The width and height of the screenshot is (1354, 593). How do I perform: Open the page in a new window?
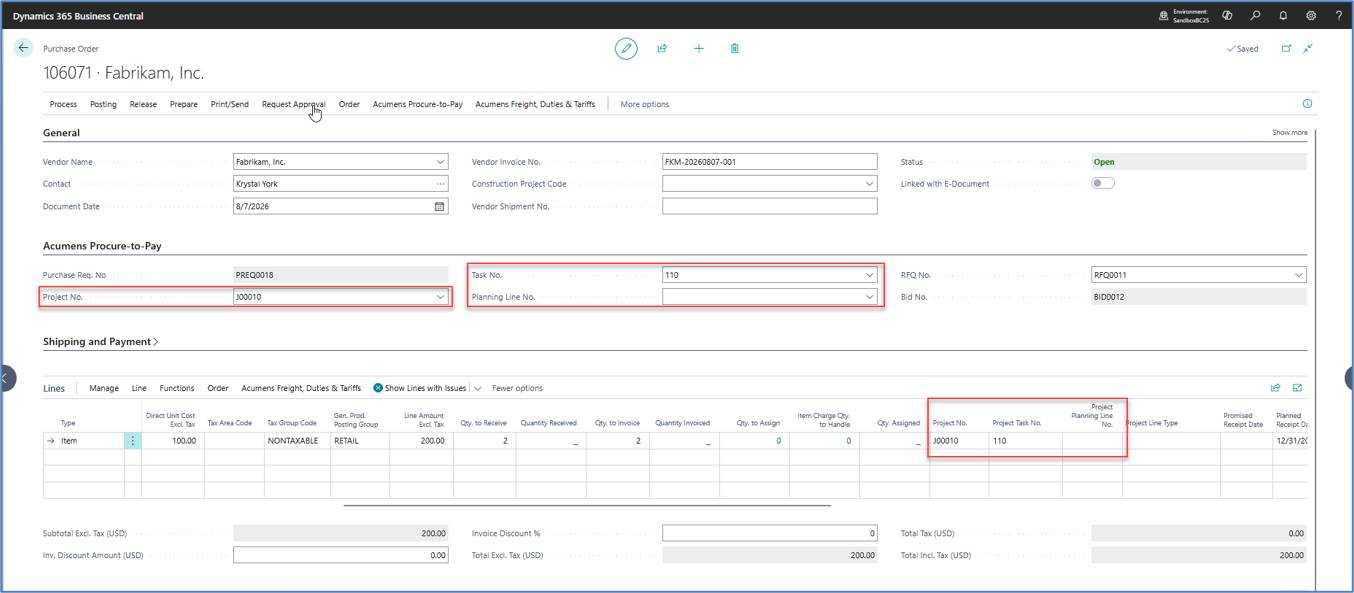point(1286,48)
